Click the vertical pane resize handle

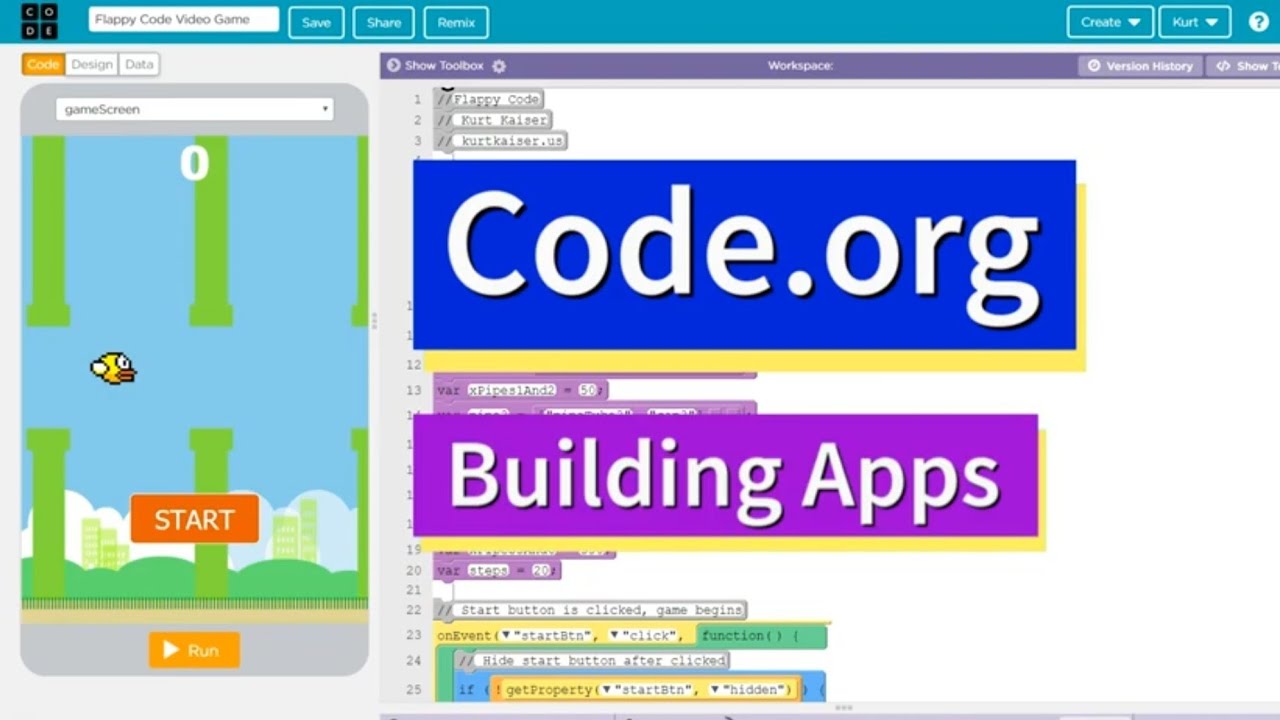[374, 320]
